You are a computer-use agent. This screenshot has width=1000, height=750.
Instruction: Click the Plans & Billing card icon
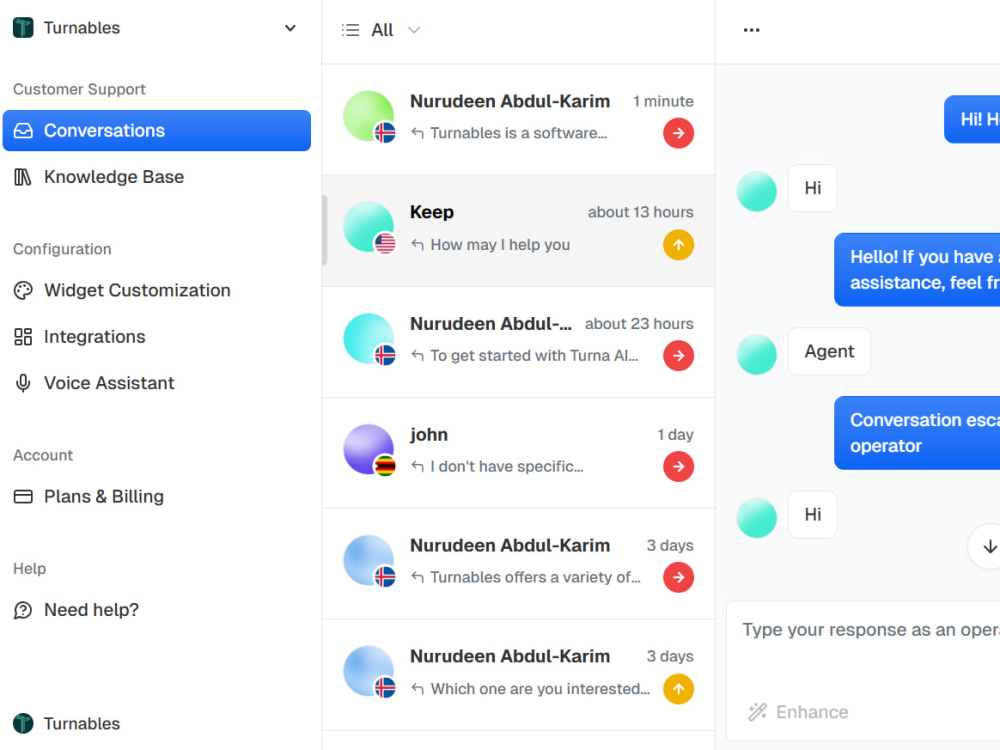23,496
